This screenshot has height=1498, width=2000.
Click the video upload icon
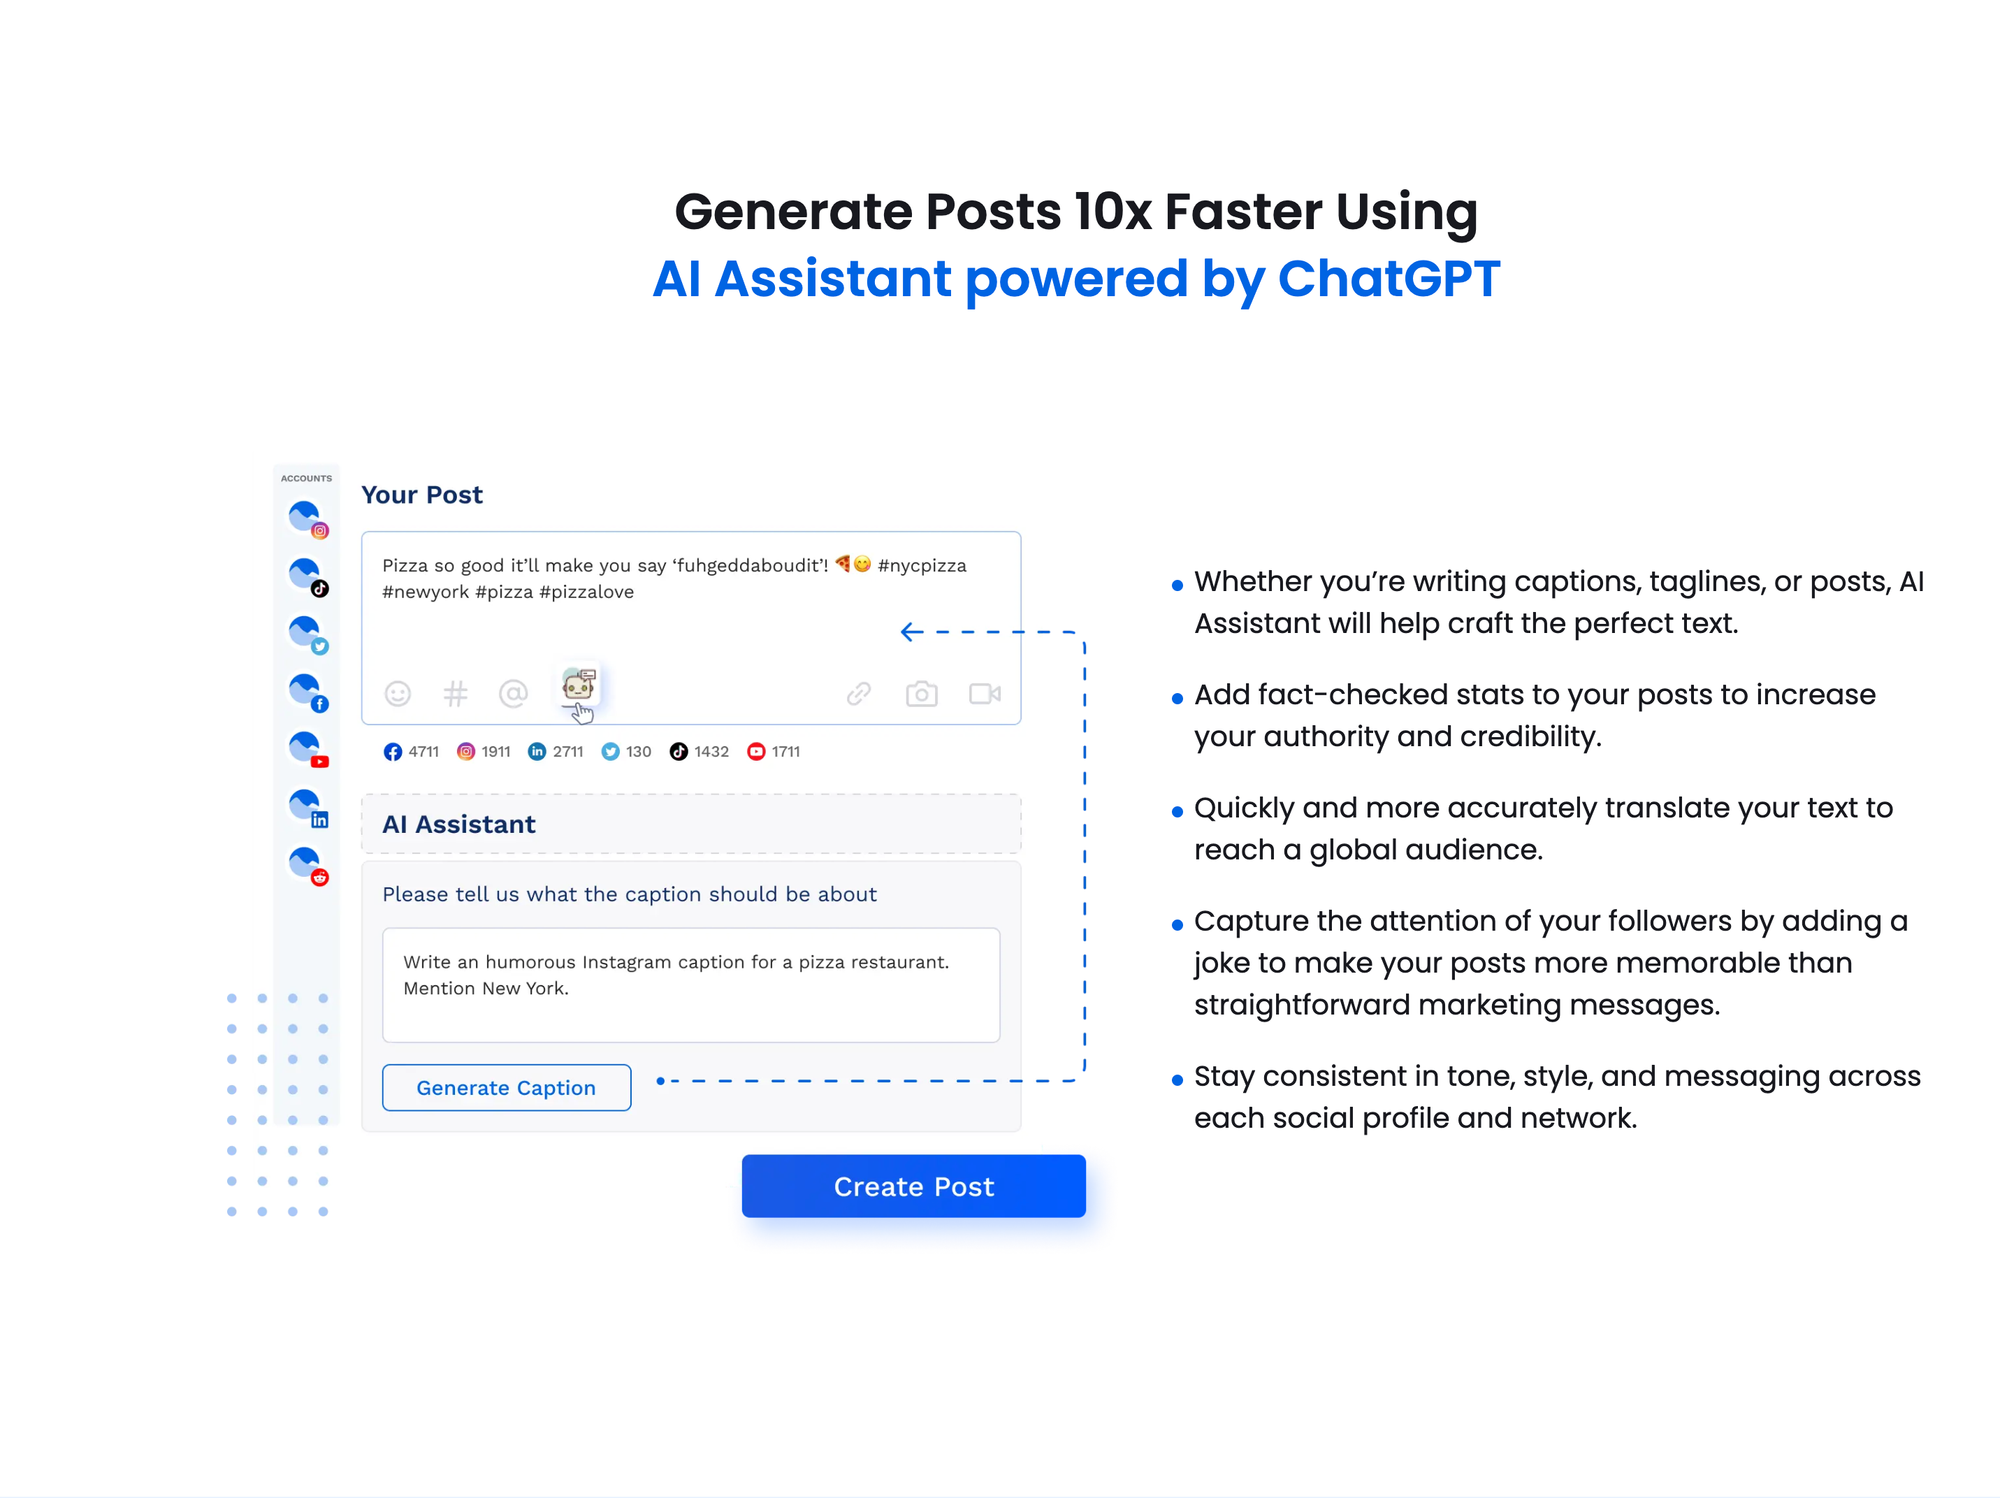coord(985,692)
